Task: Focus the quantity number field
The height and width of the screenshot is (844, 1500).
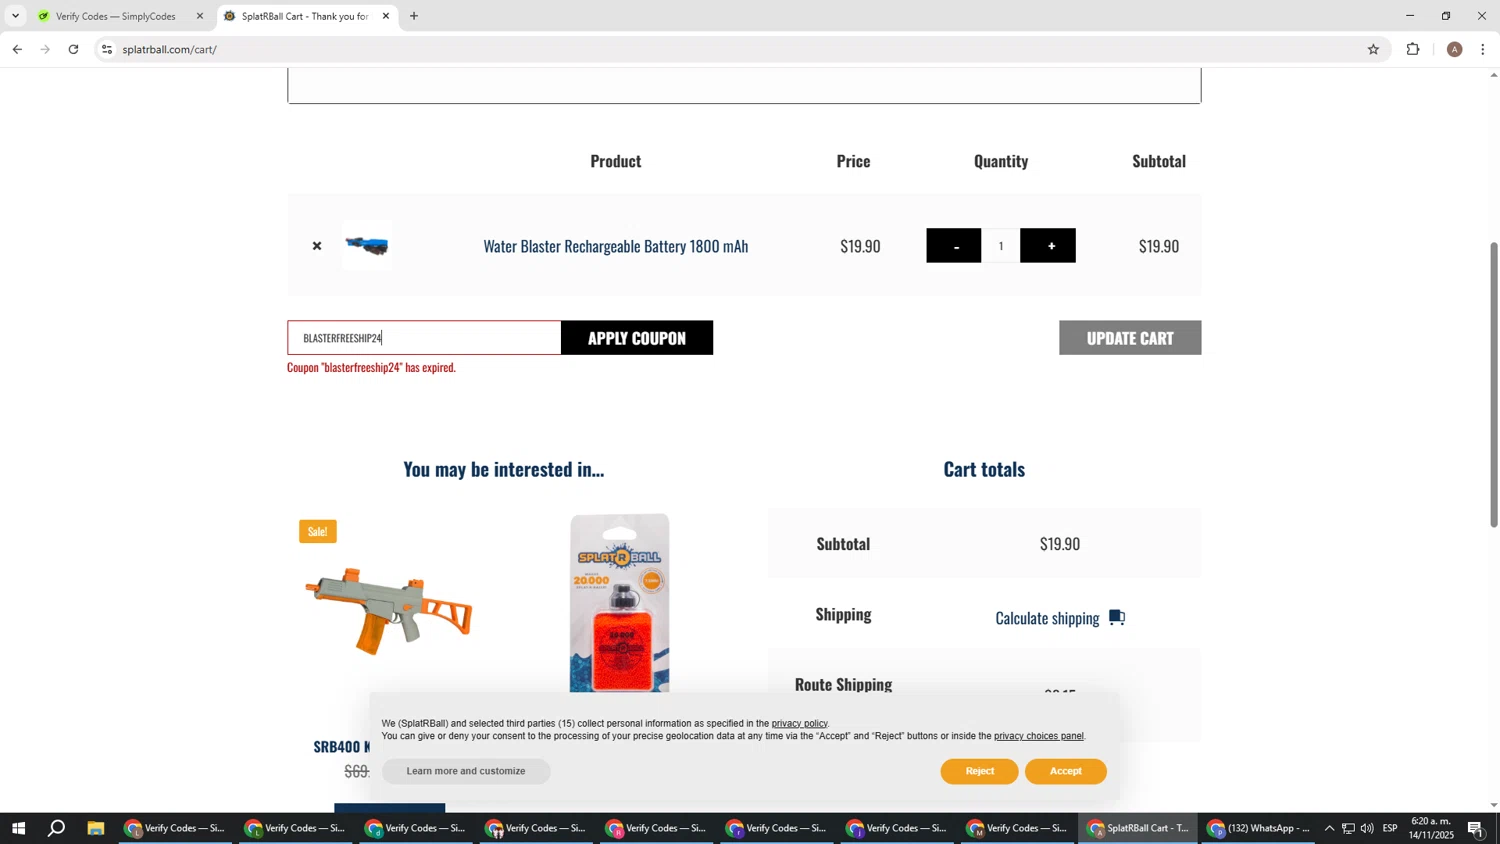Action: (x=1000, y=246)
